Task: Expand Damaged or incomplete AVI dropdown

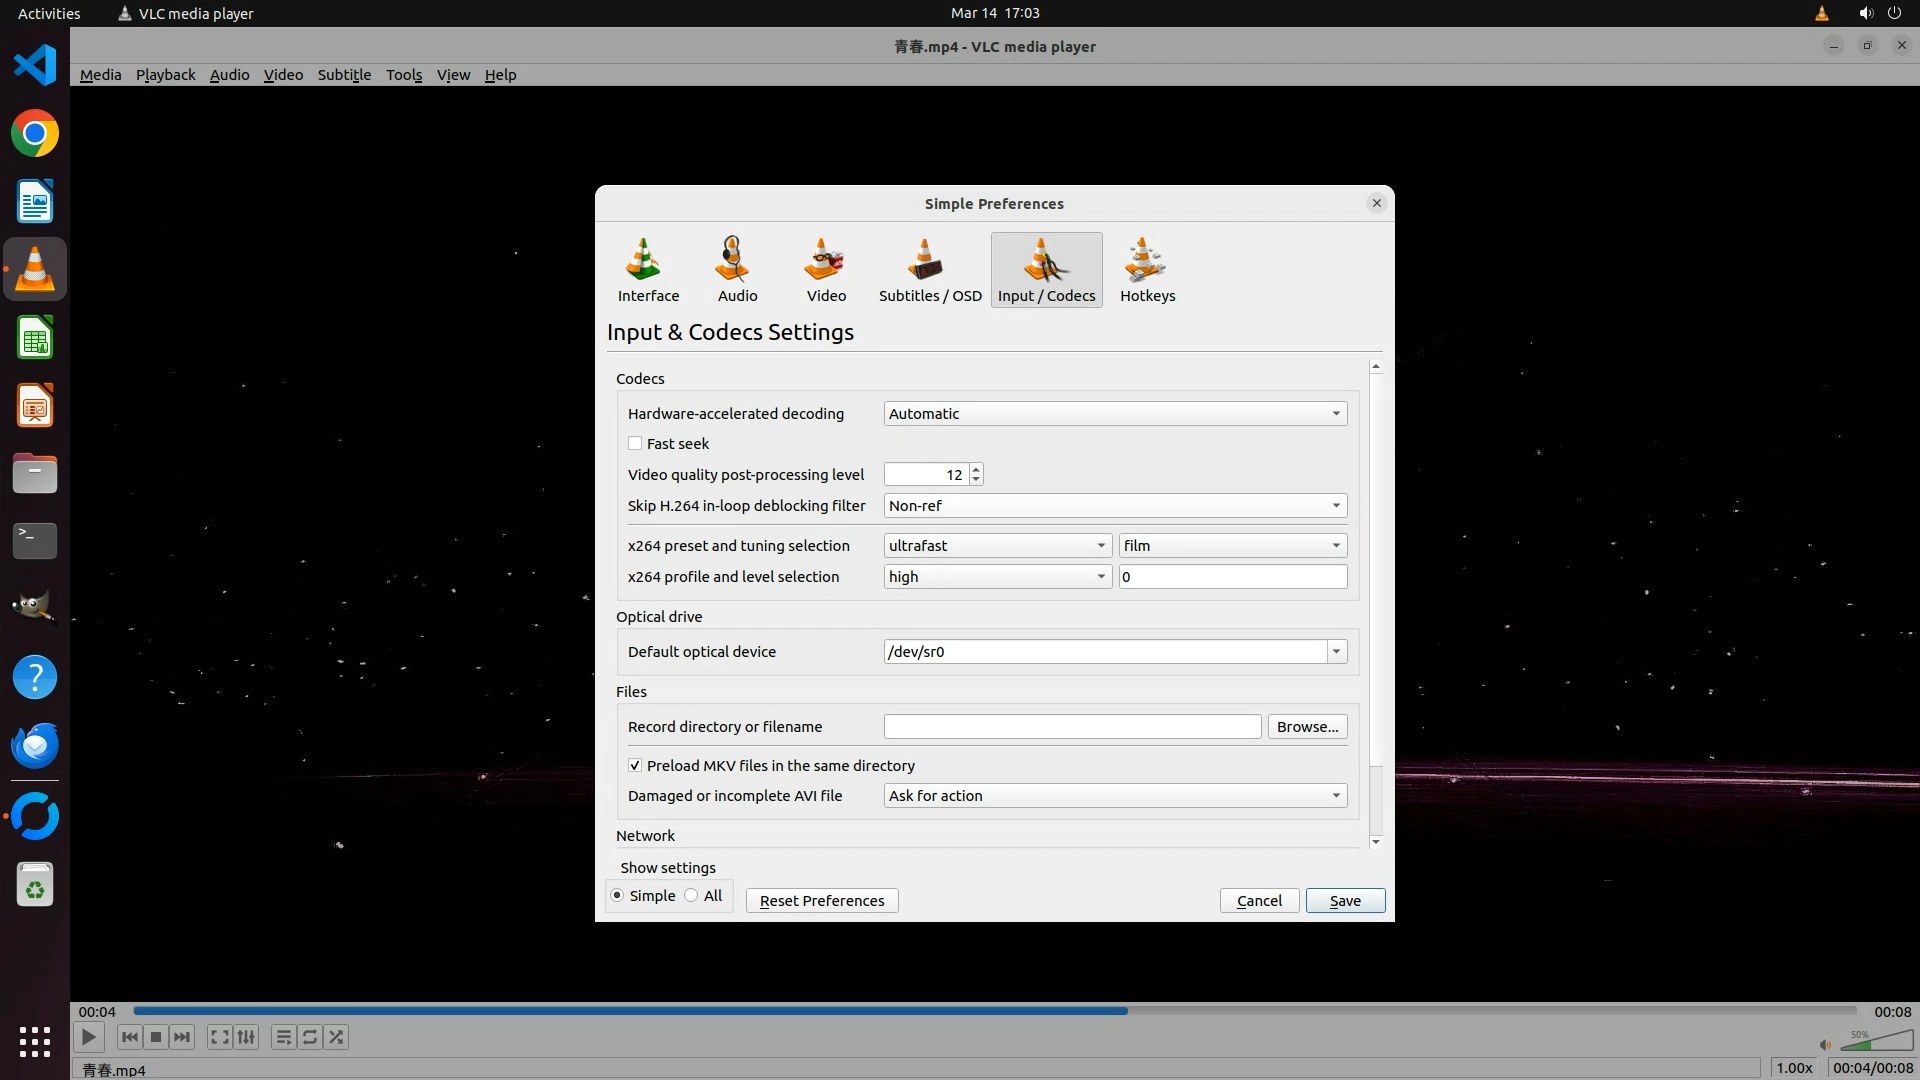Action: [x=1114, y=795]
